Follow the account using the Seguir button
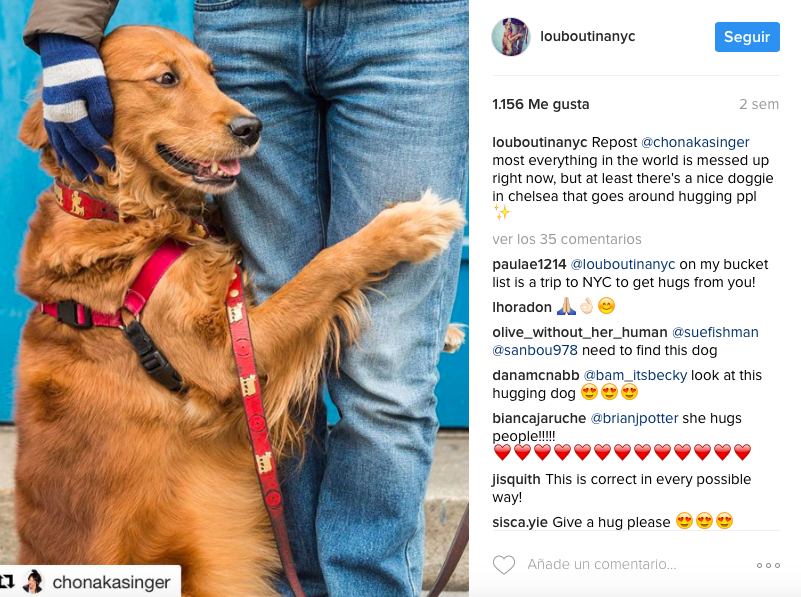This screenshot has width=801, height=597. click(x=747, y=37)
